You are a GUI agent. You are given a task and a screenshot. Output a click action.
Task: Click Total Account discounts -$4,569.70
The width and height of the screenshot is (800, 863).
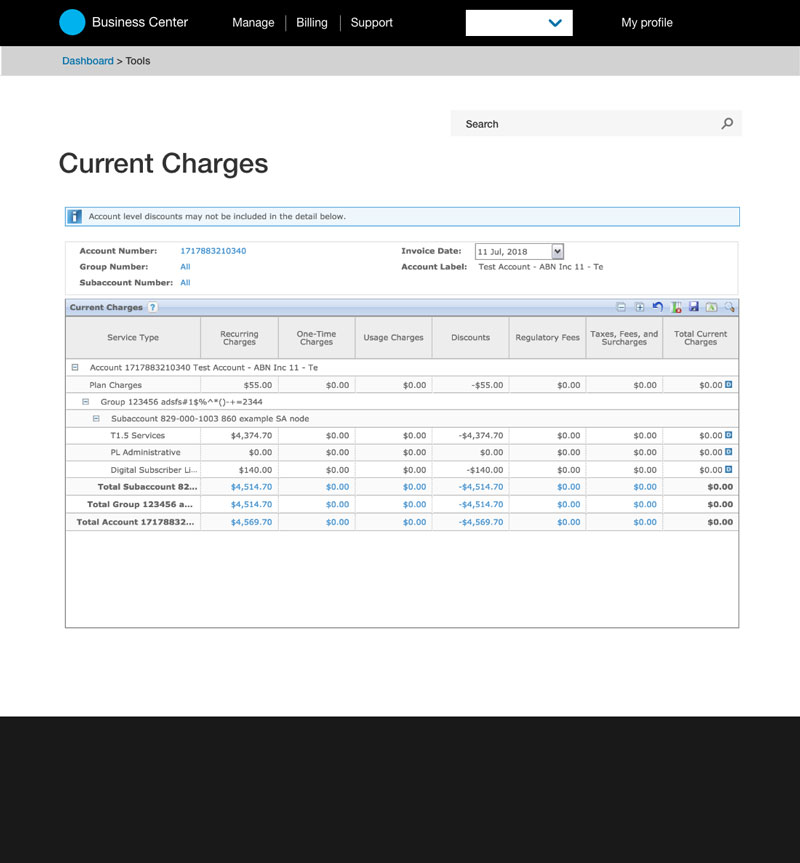click(480, 522)
